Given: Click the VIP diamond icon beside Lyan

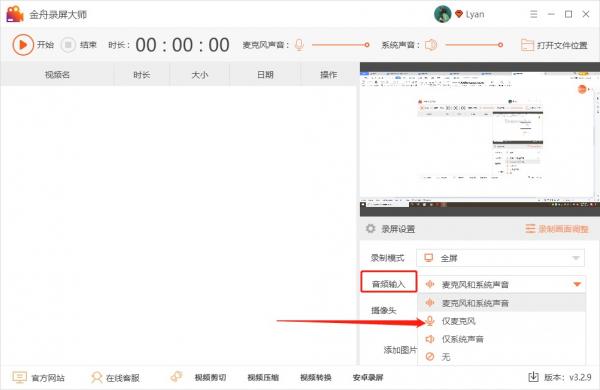Looking at the screenshot, I should click(x=459, y=14).
